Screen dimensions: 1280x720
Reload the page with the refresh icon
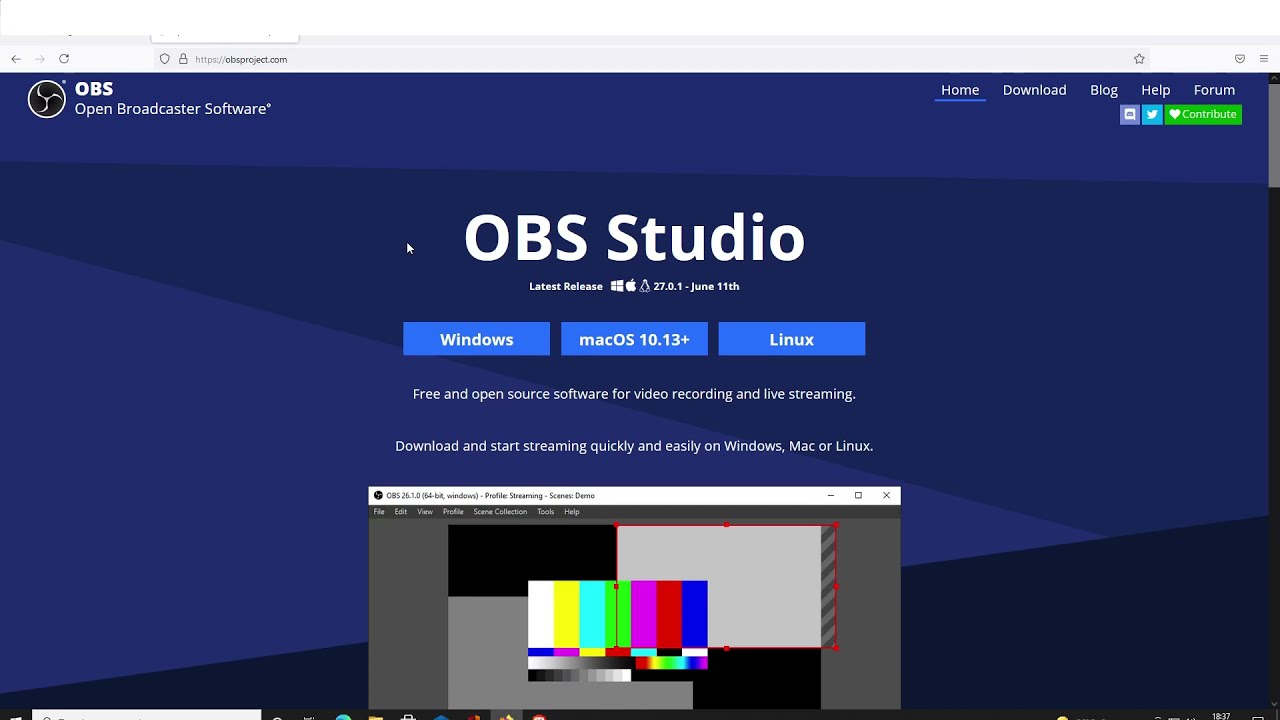tap(64, 59)
